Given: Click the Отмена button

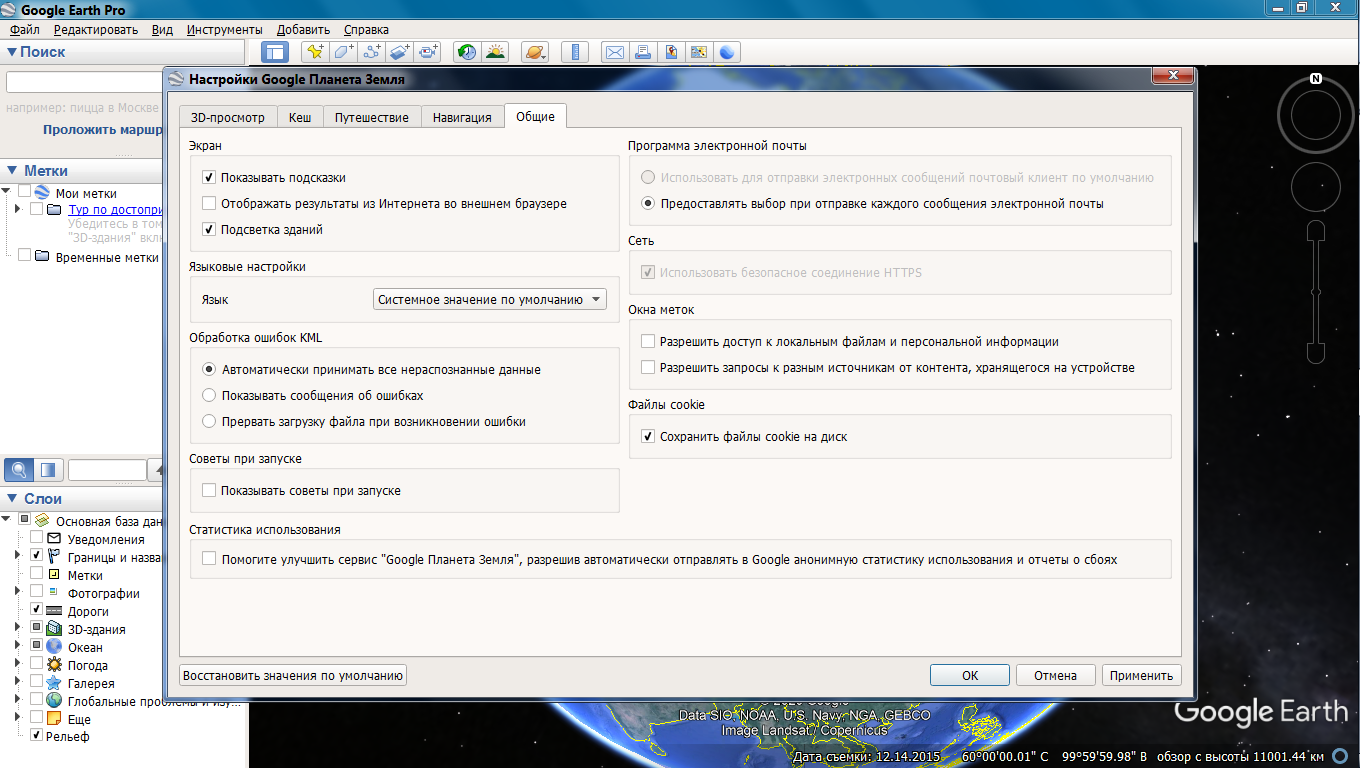Looking at the screenshot, I should pyautogui.click(x=1055, y=675).
